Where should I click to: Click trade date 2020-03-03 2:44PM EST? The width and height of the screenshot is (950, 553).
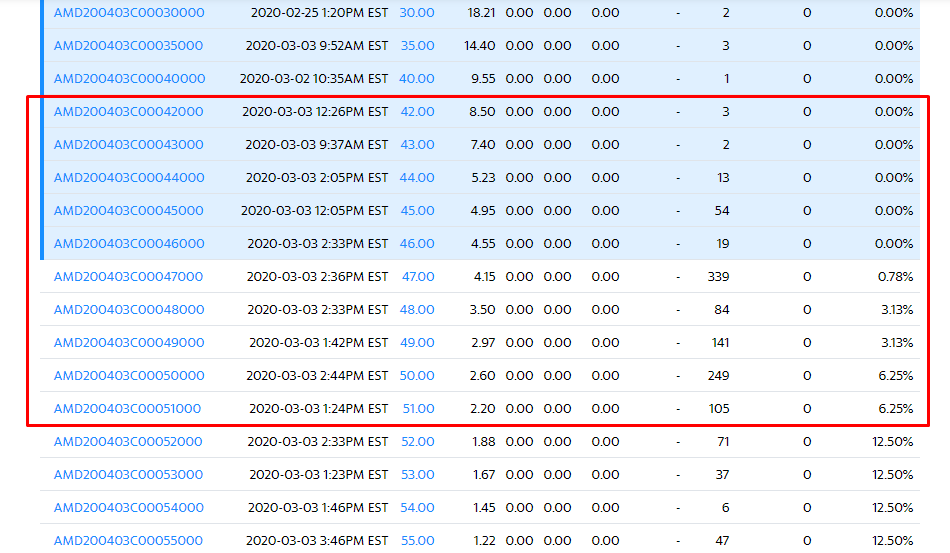(317, 376)
